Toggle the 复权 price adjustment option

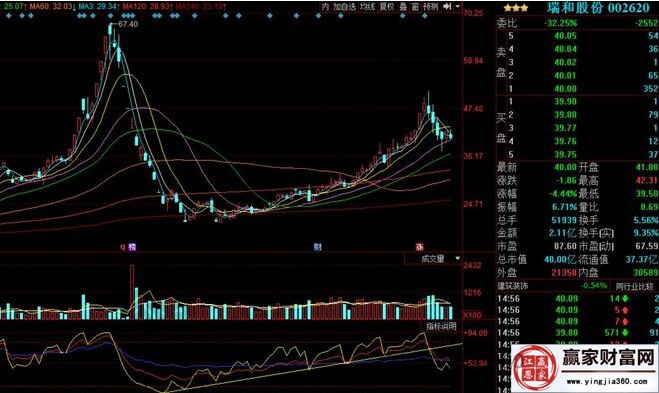[387, 7]
